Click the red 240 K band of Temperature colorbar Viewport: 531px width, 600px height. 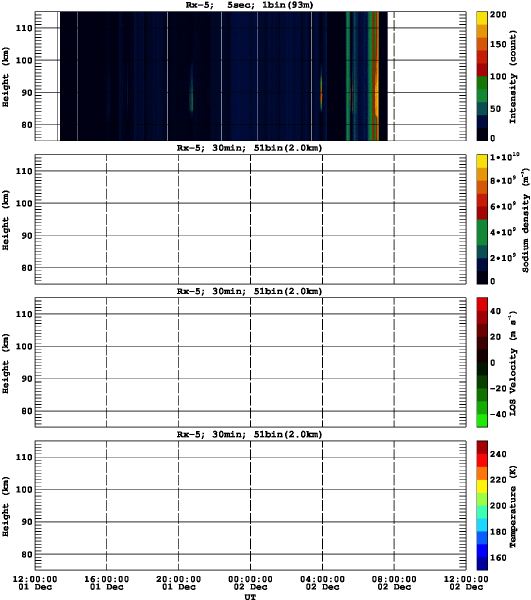pyautogui.click(x=482, y=460)
